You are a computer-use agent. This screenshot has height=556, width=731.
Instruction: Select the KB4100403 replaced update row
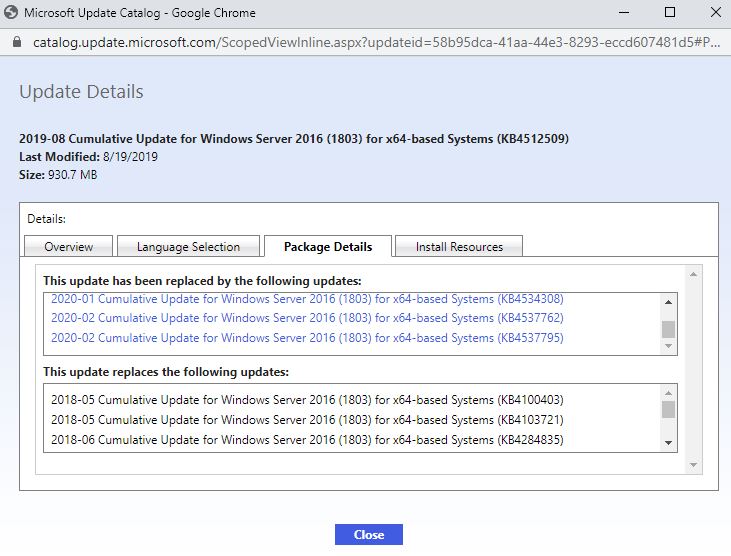[x=307, y=400]
